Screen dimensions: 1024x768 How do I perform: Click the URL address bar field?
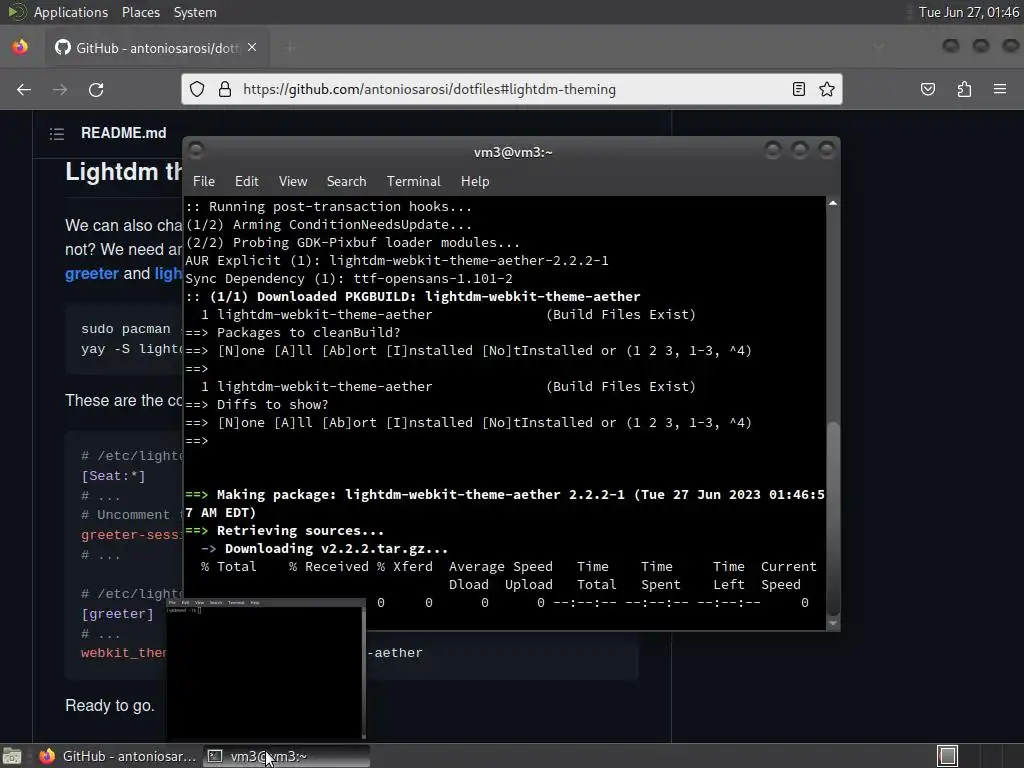512,89
